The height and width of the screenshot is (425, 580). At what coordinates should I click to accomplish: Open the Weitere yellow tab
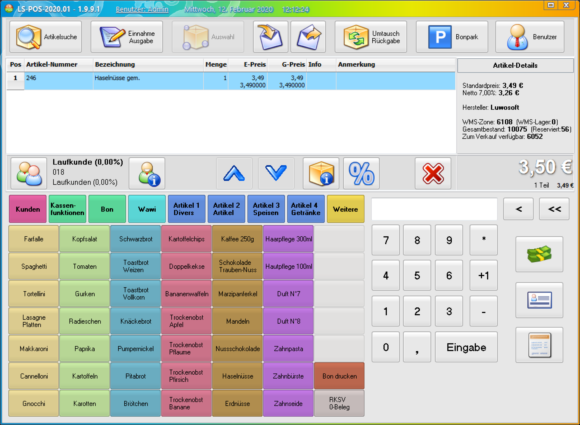point(345,209)
